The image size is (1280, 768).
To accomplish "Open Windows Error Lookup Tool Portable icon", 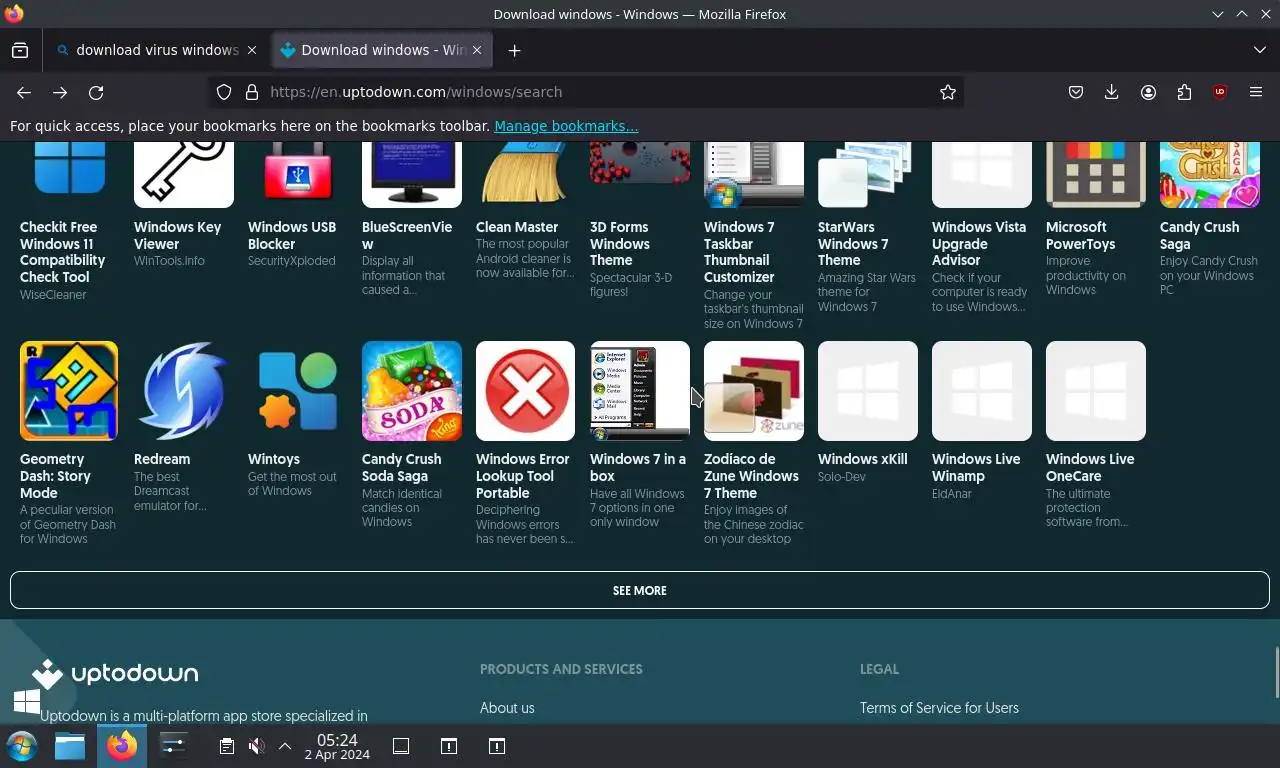I will [x=525, y=391].
